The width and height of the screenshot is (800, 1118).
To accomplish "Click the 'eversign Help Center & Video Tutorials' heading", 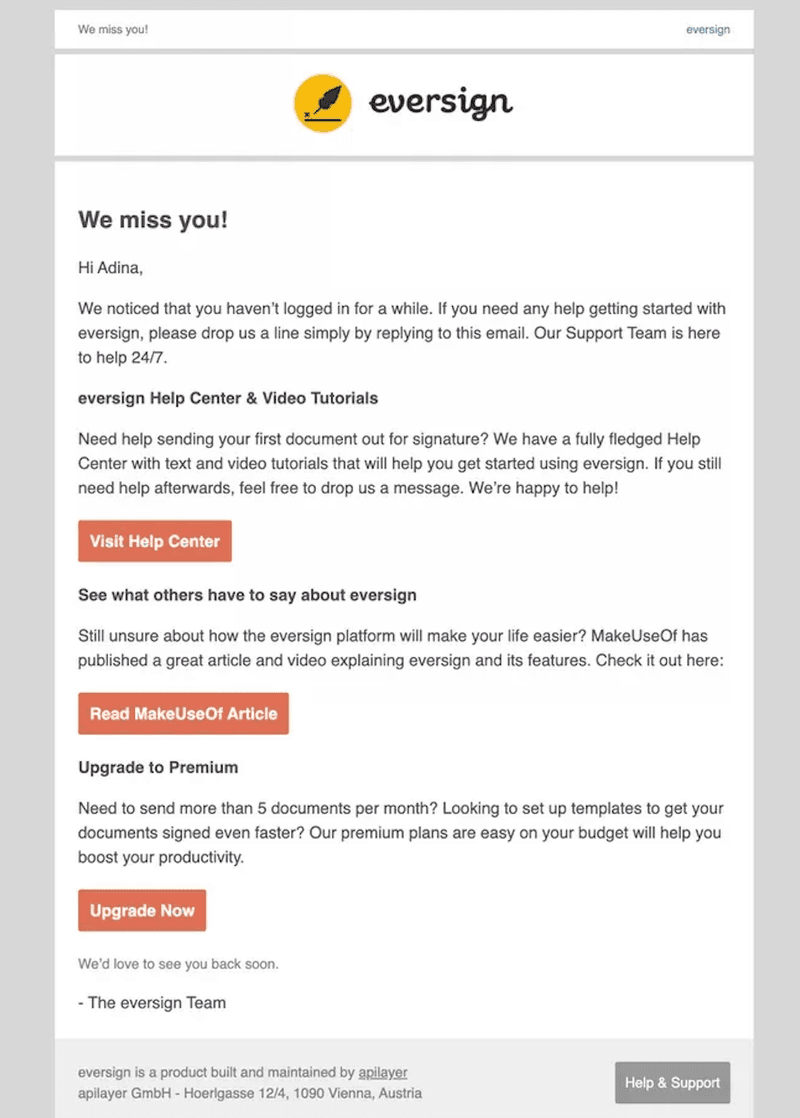I will pyautogui.click(x=227, y=398).
